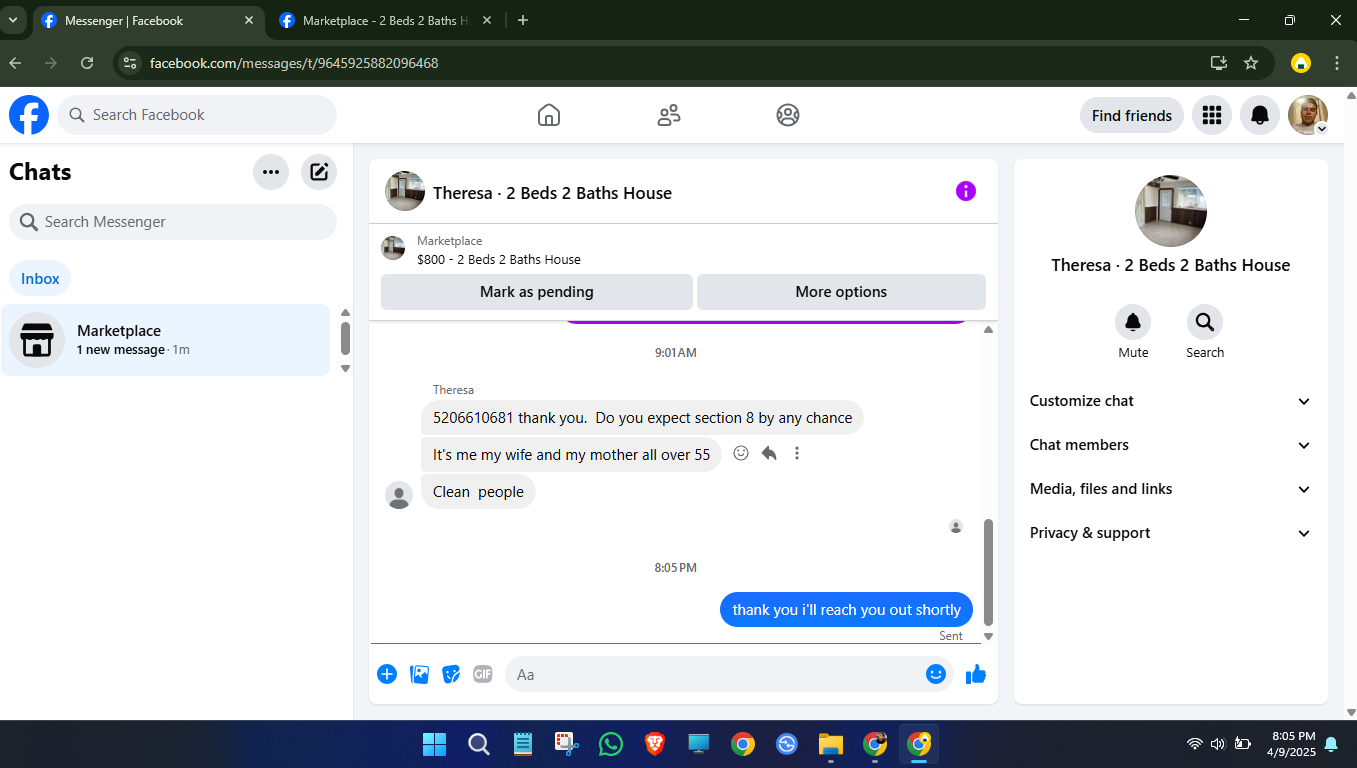Screen dimensions: 1357x768
Task: Click into the Search Messenger field
Action: pos(173,222)
